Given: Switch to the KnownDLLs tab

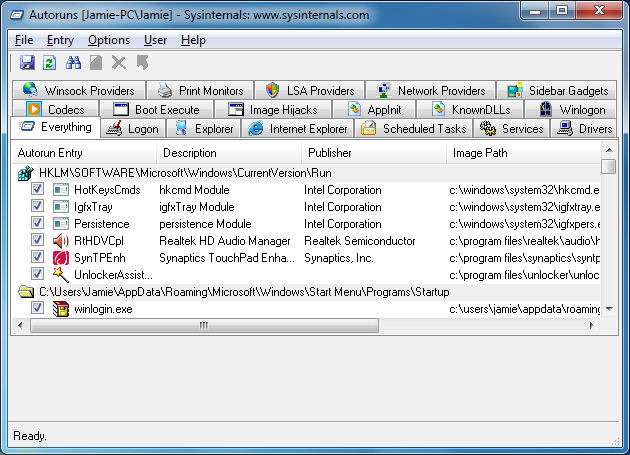Looking at the screenshot, I should (470, 109).
